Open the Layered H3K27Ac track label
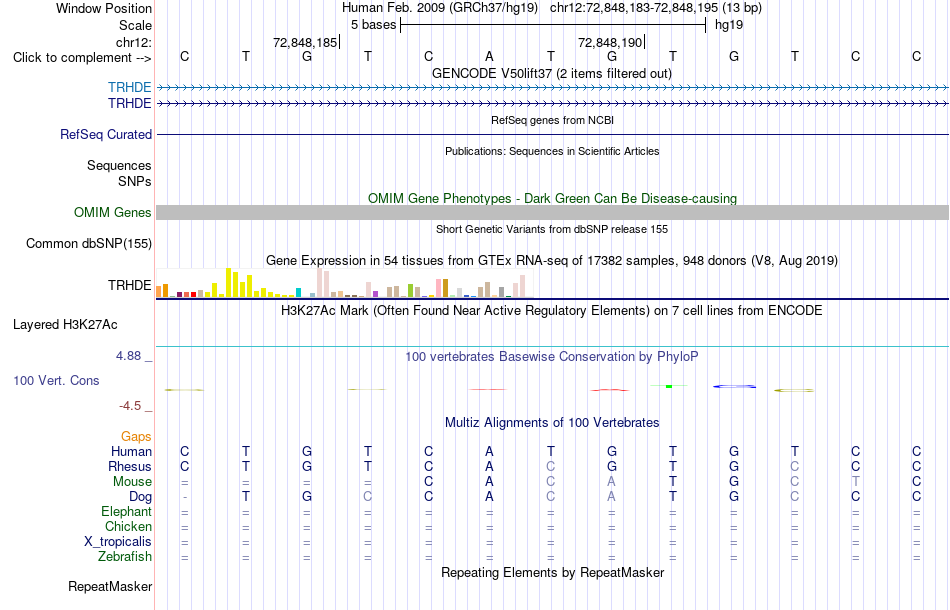This screenshot has height=610, width=950. click(x=65, y=325)
